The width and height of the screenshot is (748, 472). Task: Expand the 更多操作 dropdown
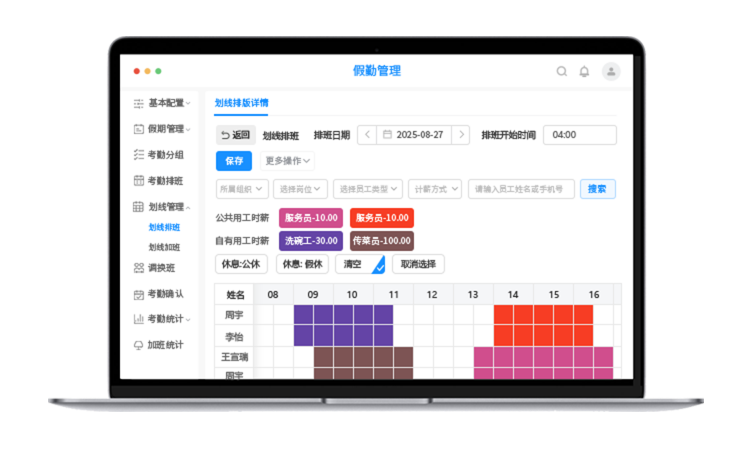coord(287,161)
